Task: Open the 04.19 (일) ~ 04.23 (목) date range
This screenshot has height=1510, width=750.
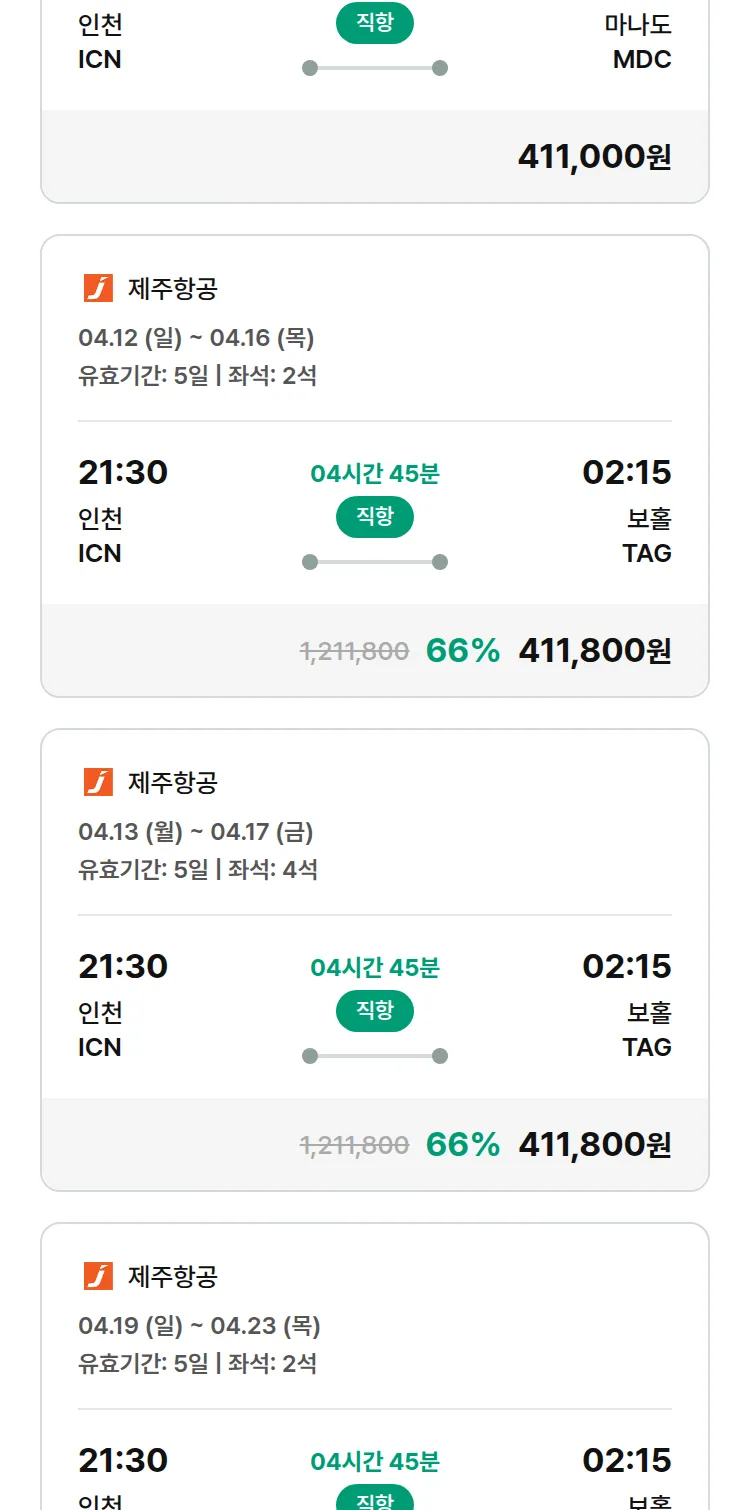Action: pos(199,1326)
